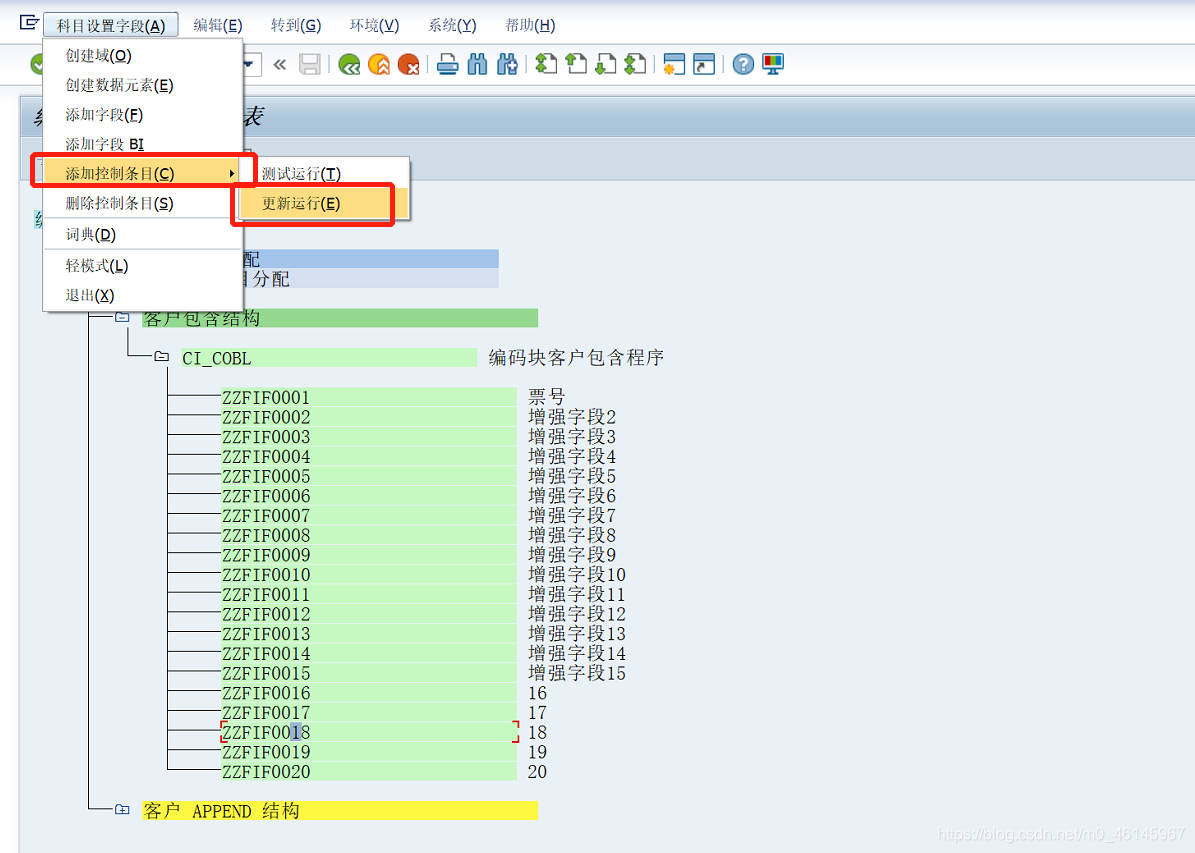Click the green confirm checkmark button
This screenshot has height=853, width=1195.
pos(37,64)
